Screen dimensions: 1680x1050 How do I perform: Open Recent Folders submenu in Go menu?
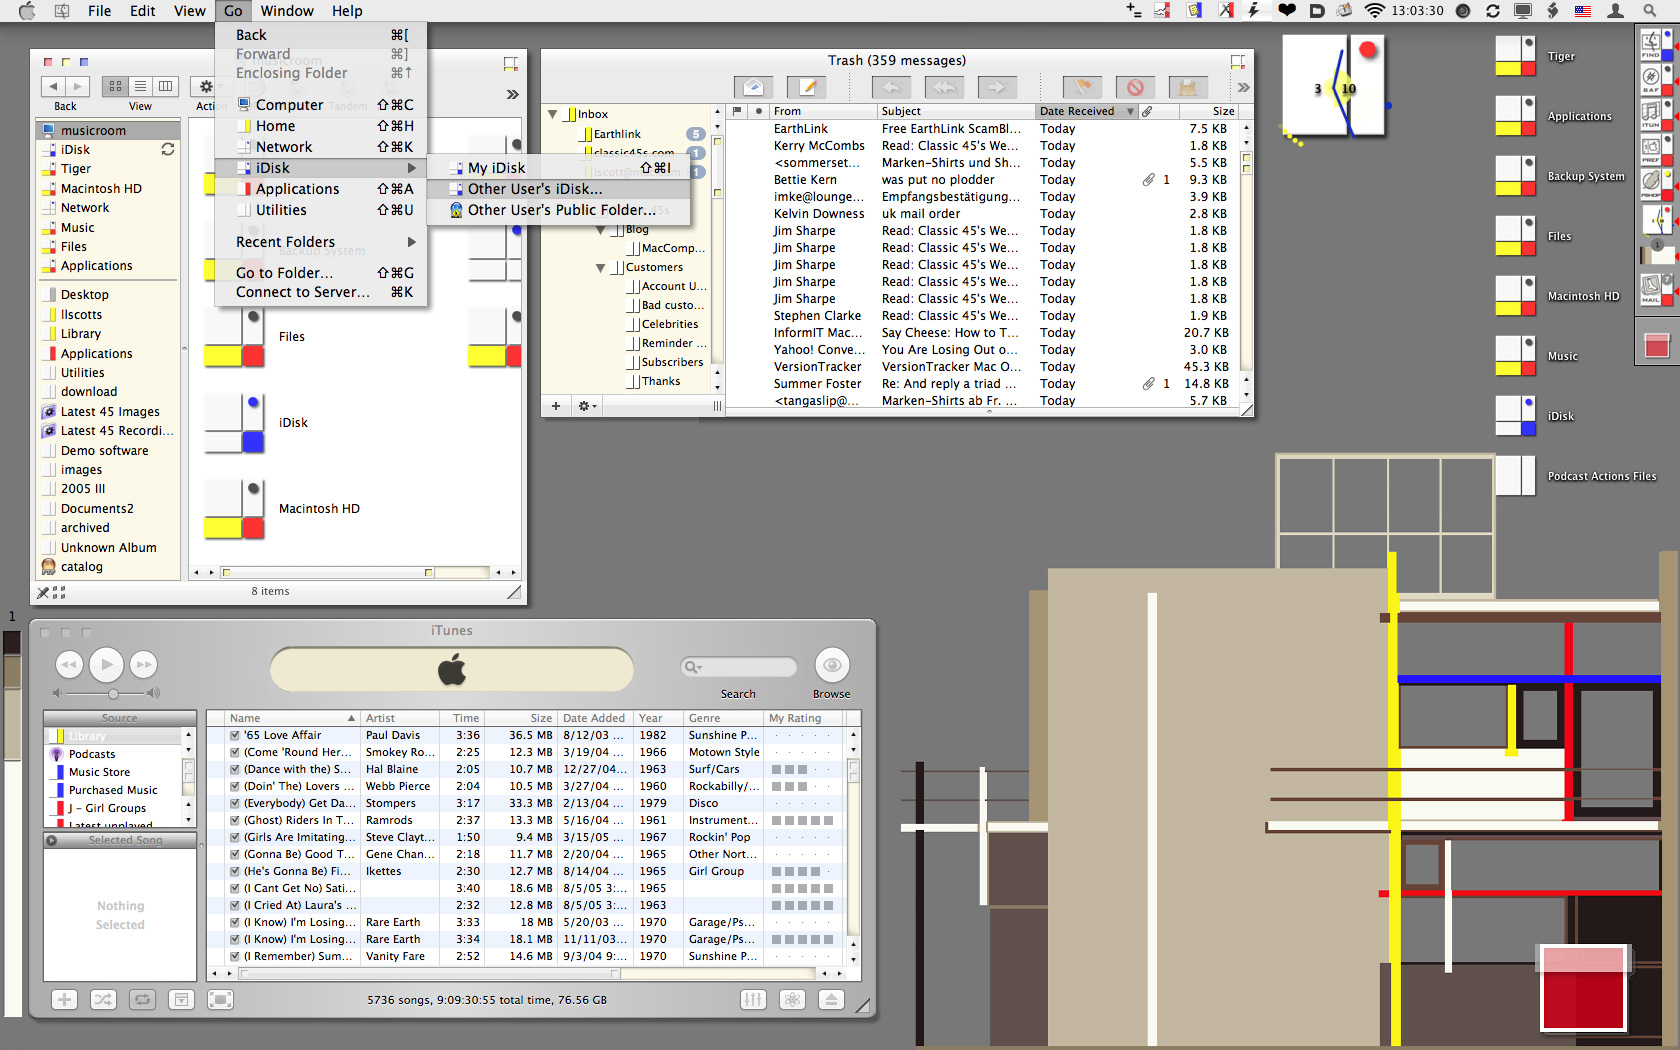(x=321, y=242)
